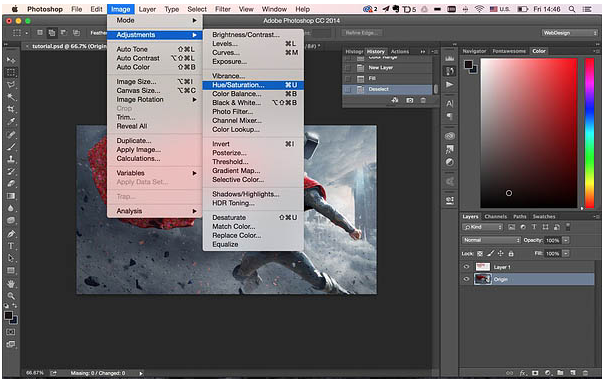
Task: Open the Layer menu
Action: [147, 9]
